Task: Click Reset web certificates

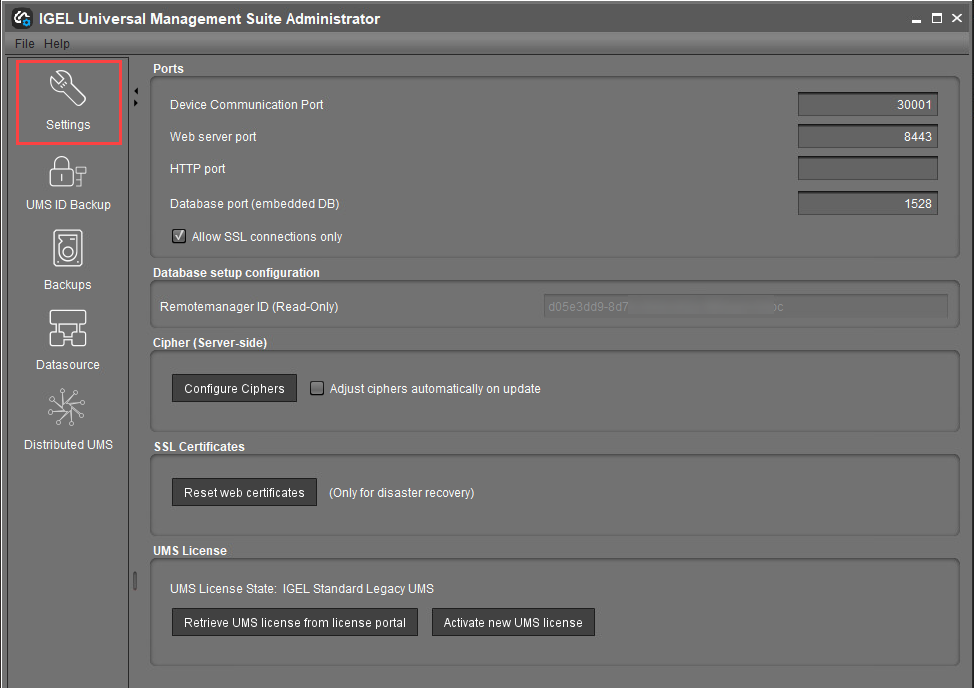Action: click(x=244, y=491)
